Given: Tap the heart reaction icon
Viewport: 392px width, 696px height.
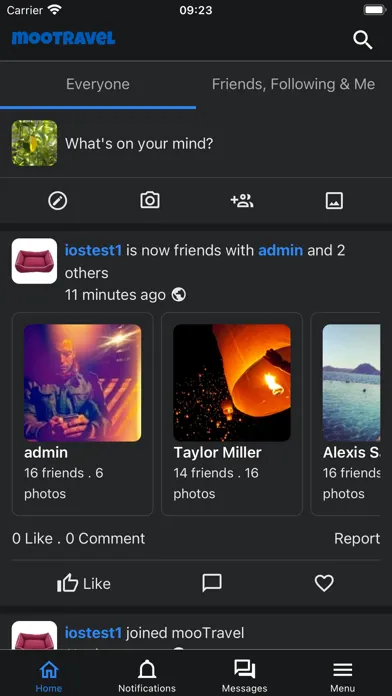Looking at the screenshot, I should point(324,583).
